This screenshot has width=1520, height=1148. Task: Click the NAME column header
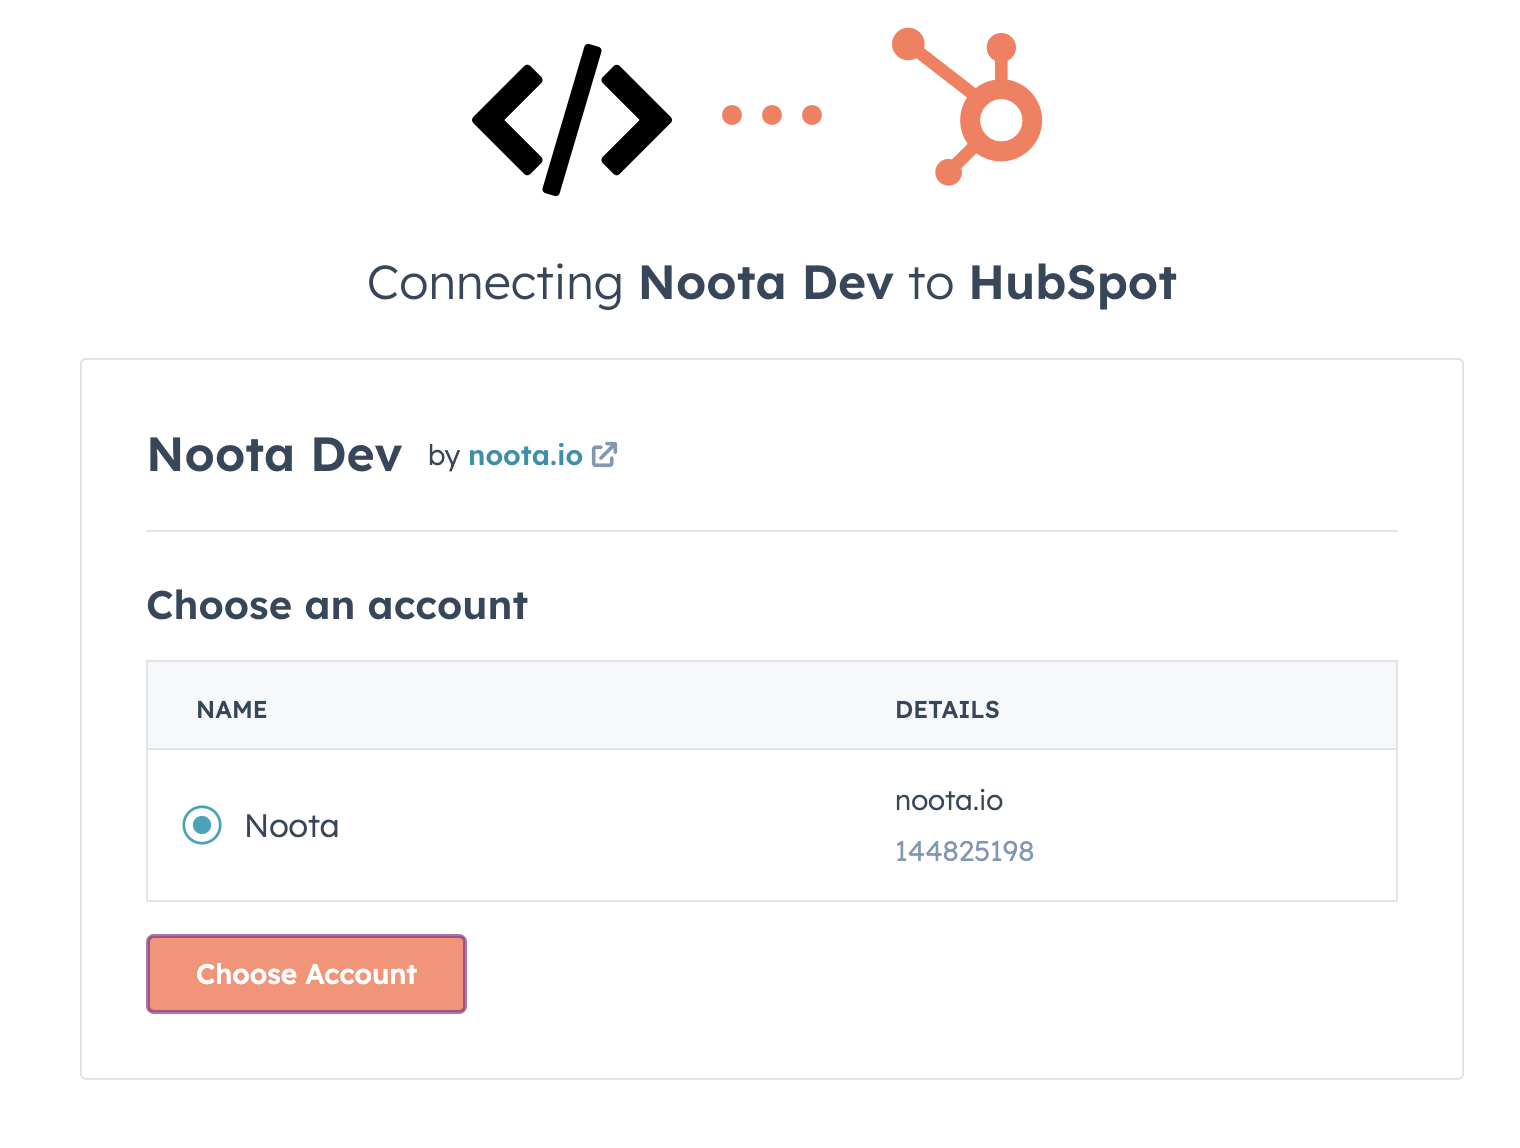tap(232, 710)
